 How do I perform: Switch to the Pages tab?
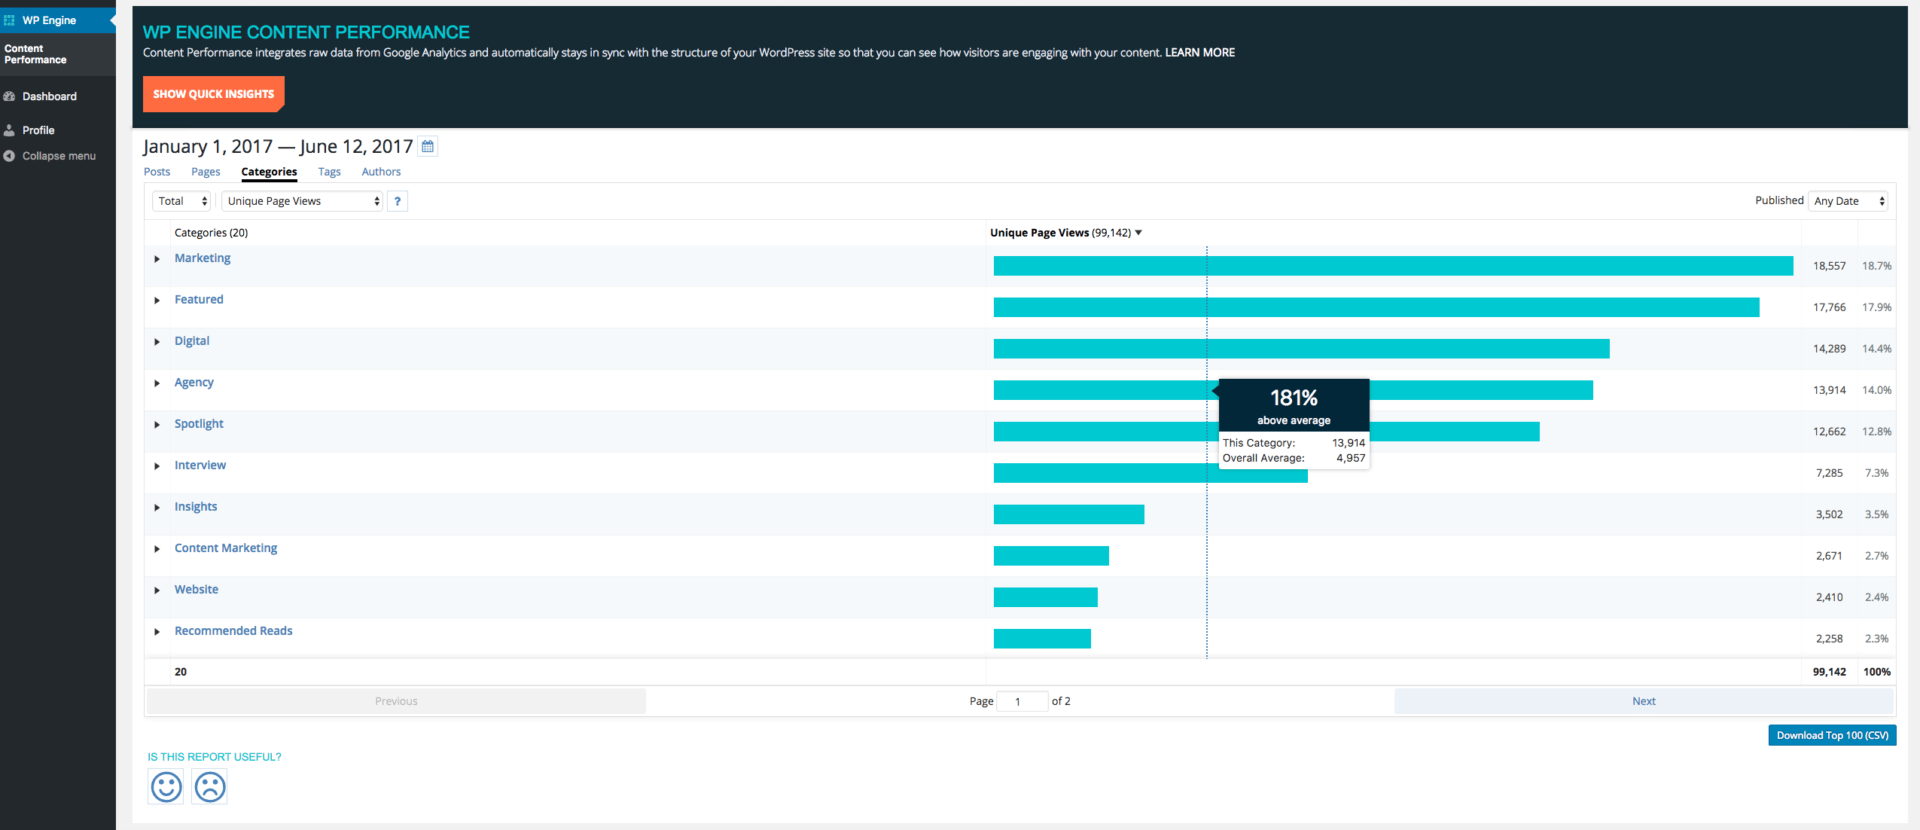pos(205,172)
